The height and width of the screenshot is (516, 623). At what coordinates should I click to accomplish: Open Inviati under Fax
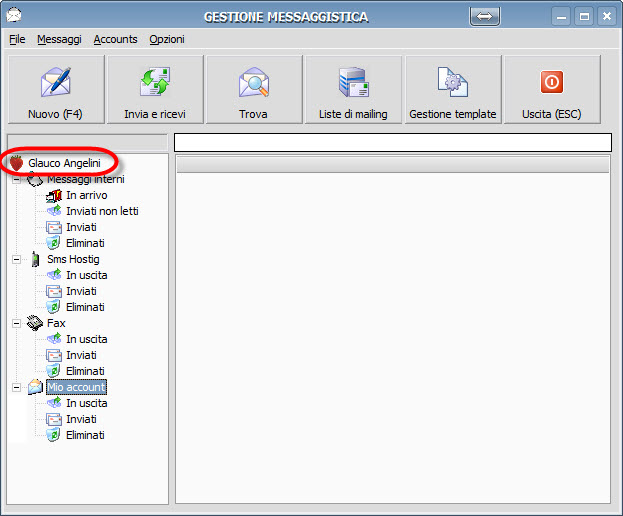(x=81, y=355)
